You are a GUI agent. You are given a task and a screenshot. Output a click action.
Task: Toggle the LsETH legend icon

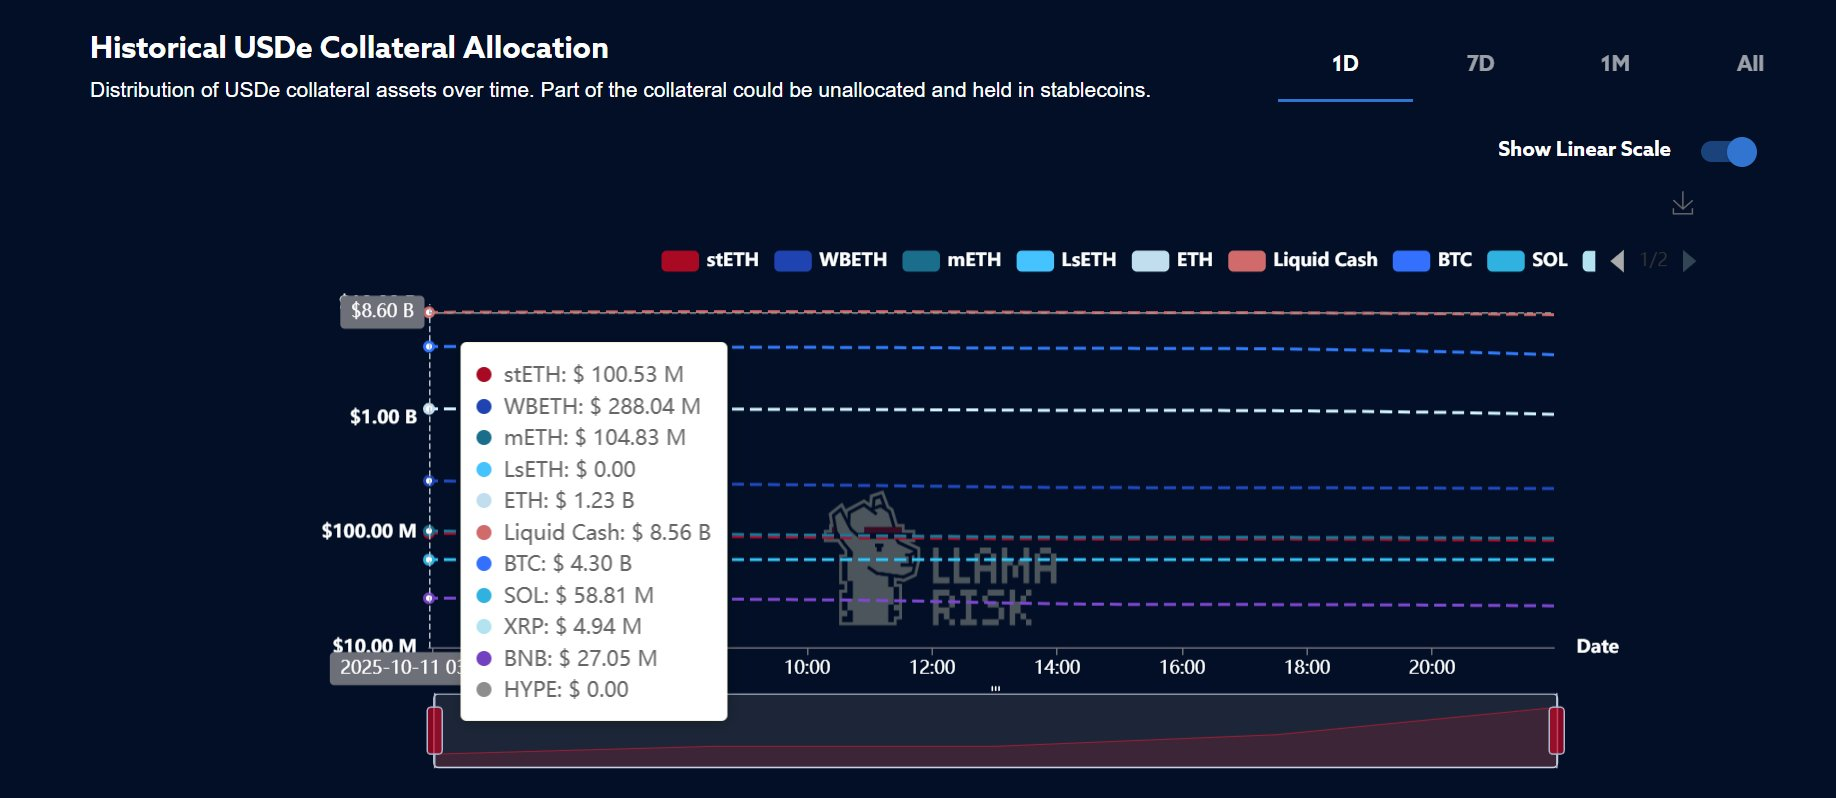click(x=1035, y=261)
